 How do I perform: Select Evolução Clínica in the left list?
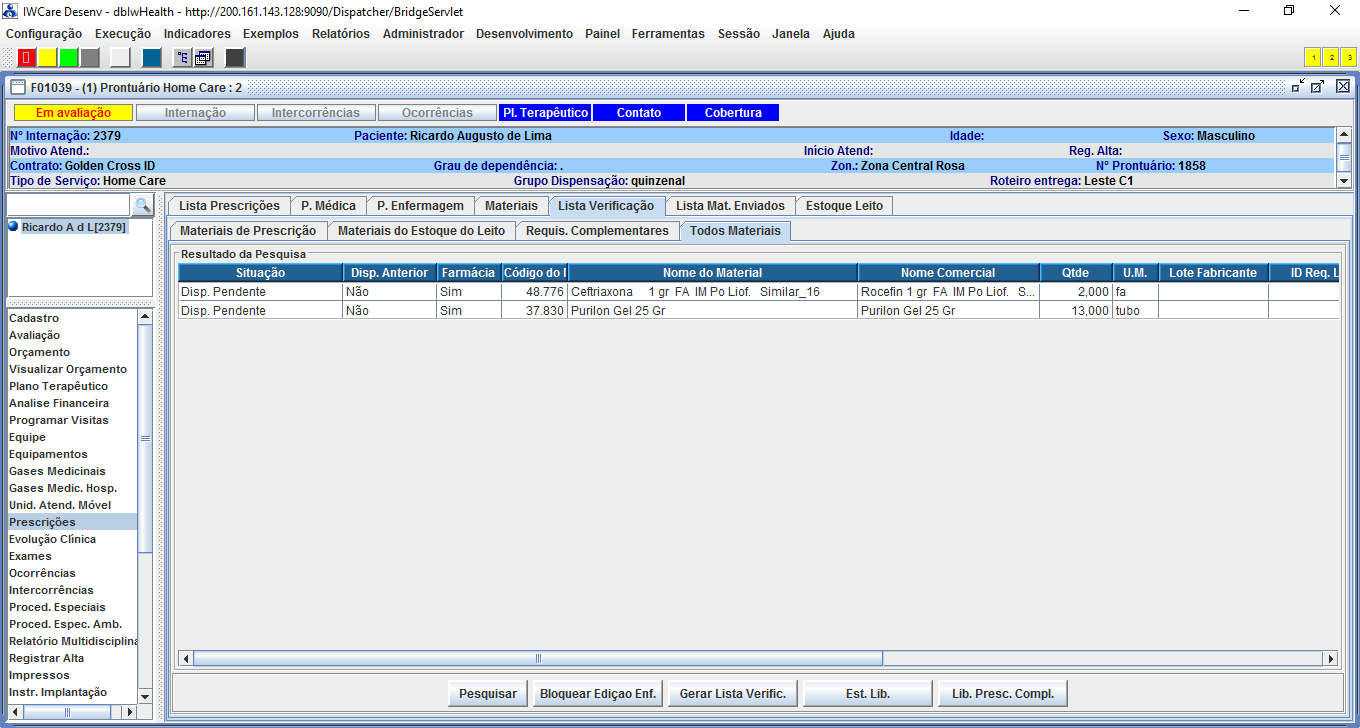(52, 539)
